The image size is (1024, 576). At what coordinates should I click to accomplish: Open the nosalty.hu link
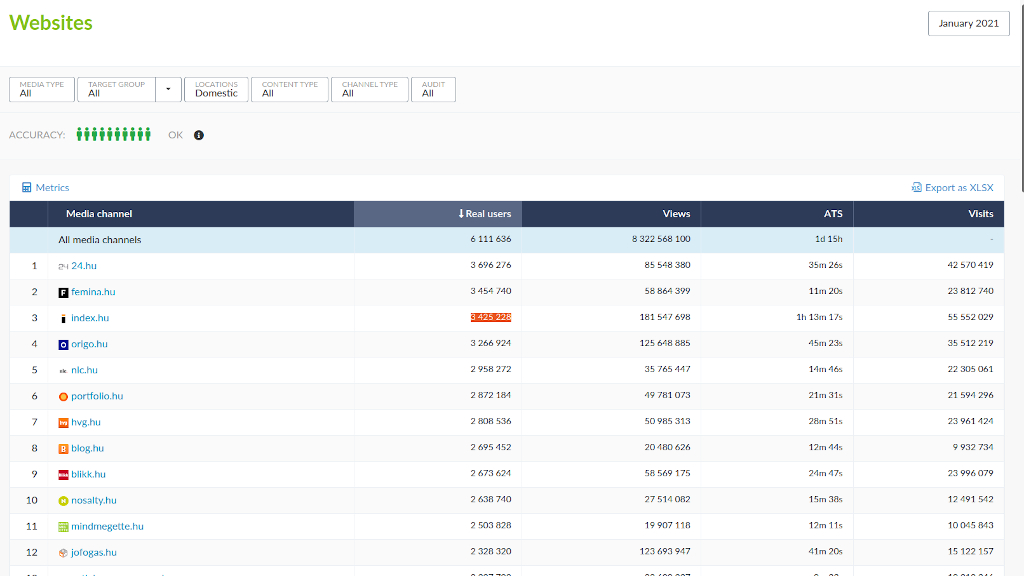[x=93, y=501]
